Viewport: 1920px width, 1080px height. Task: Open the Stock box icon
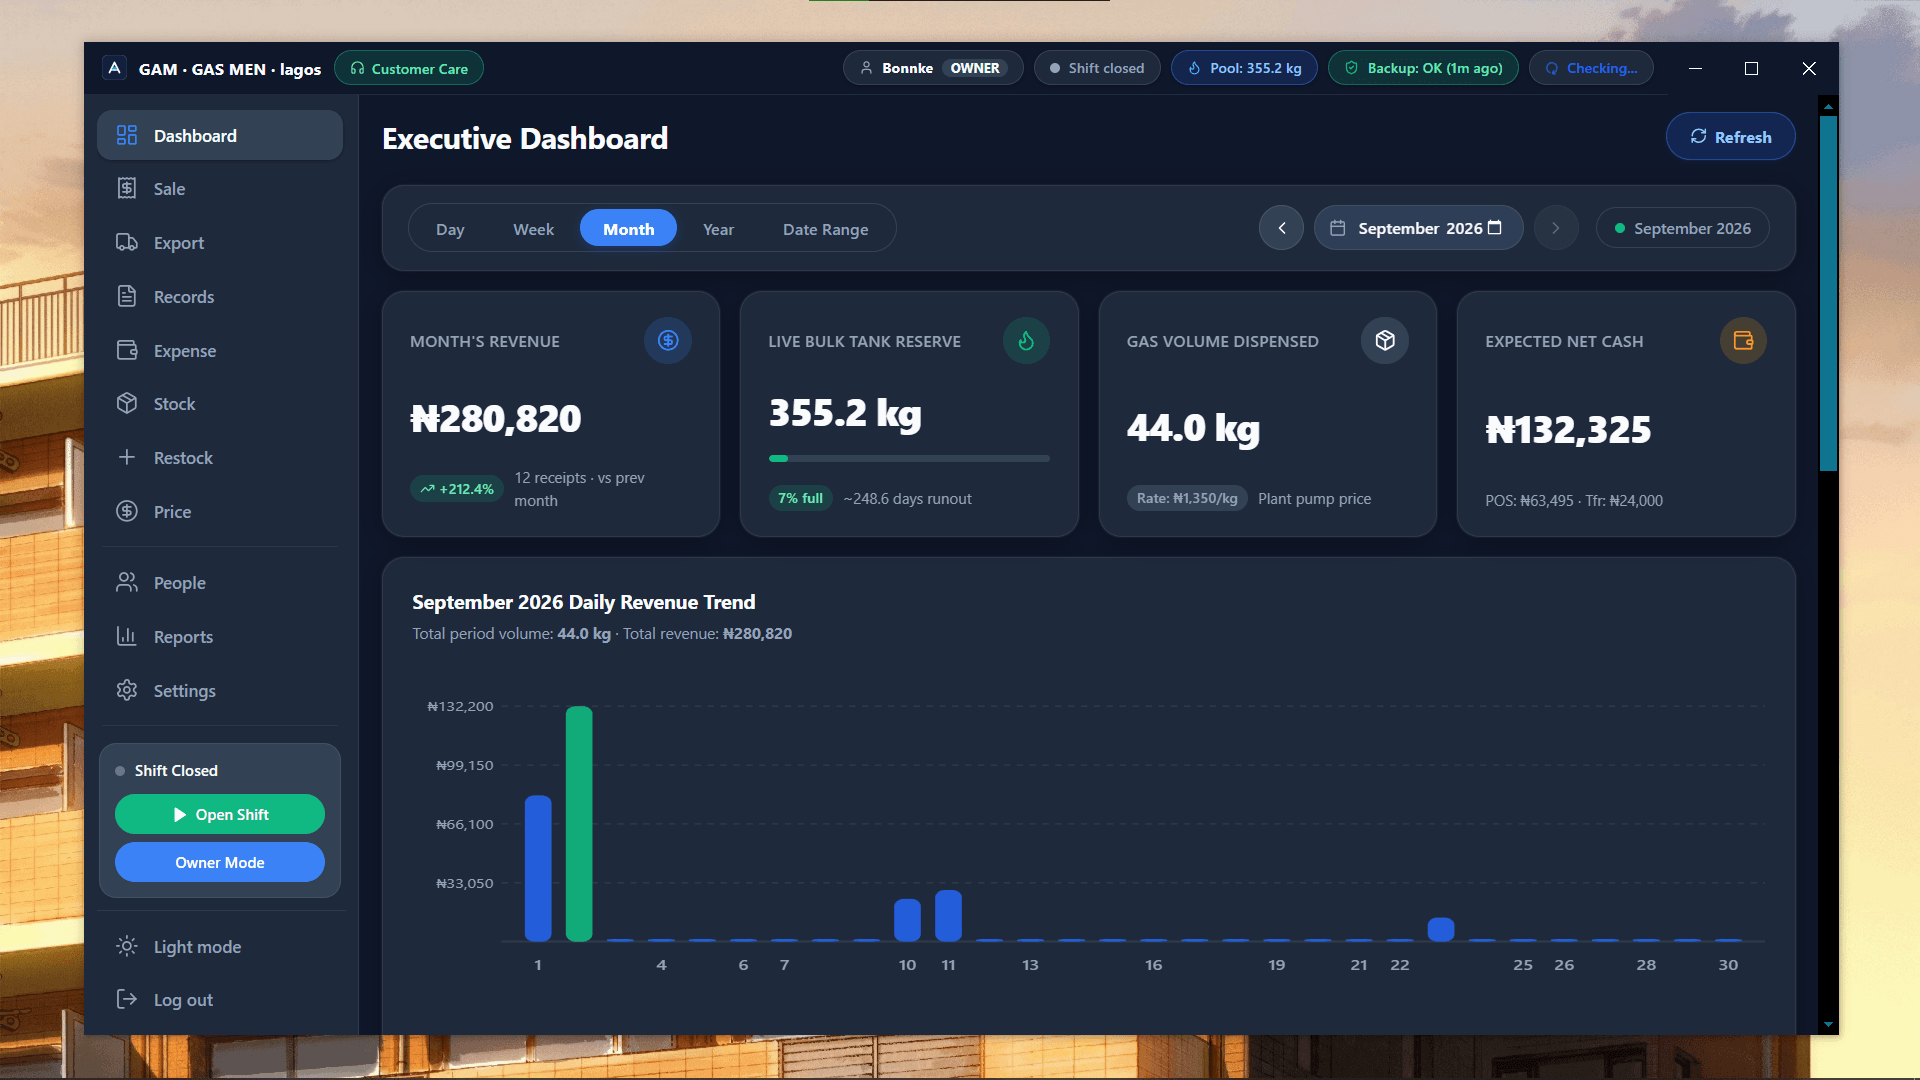[127, 404]
